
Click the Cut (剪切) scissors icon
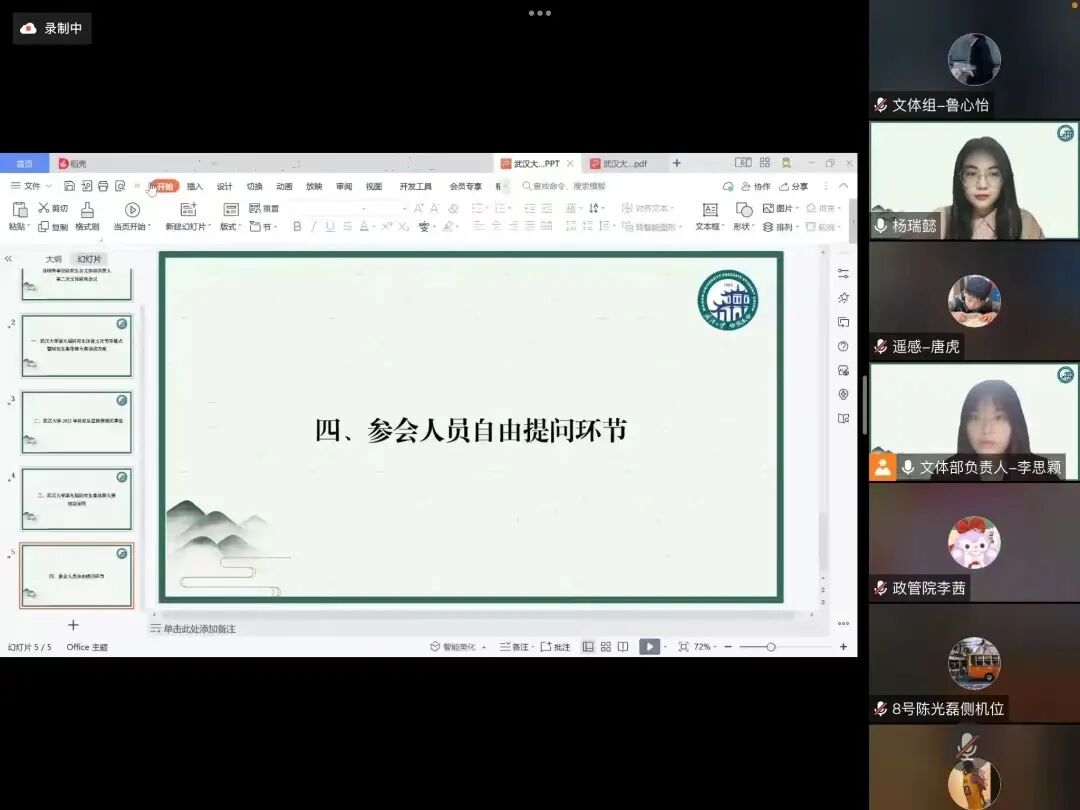[x=44, y=207]
